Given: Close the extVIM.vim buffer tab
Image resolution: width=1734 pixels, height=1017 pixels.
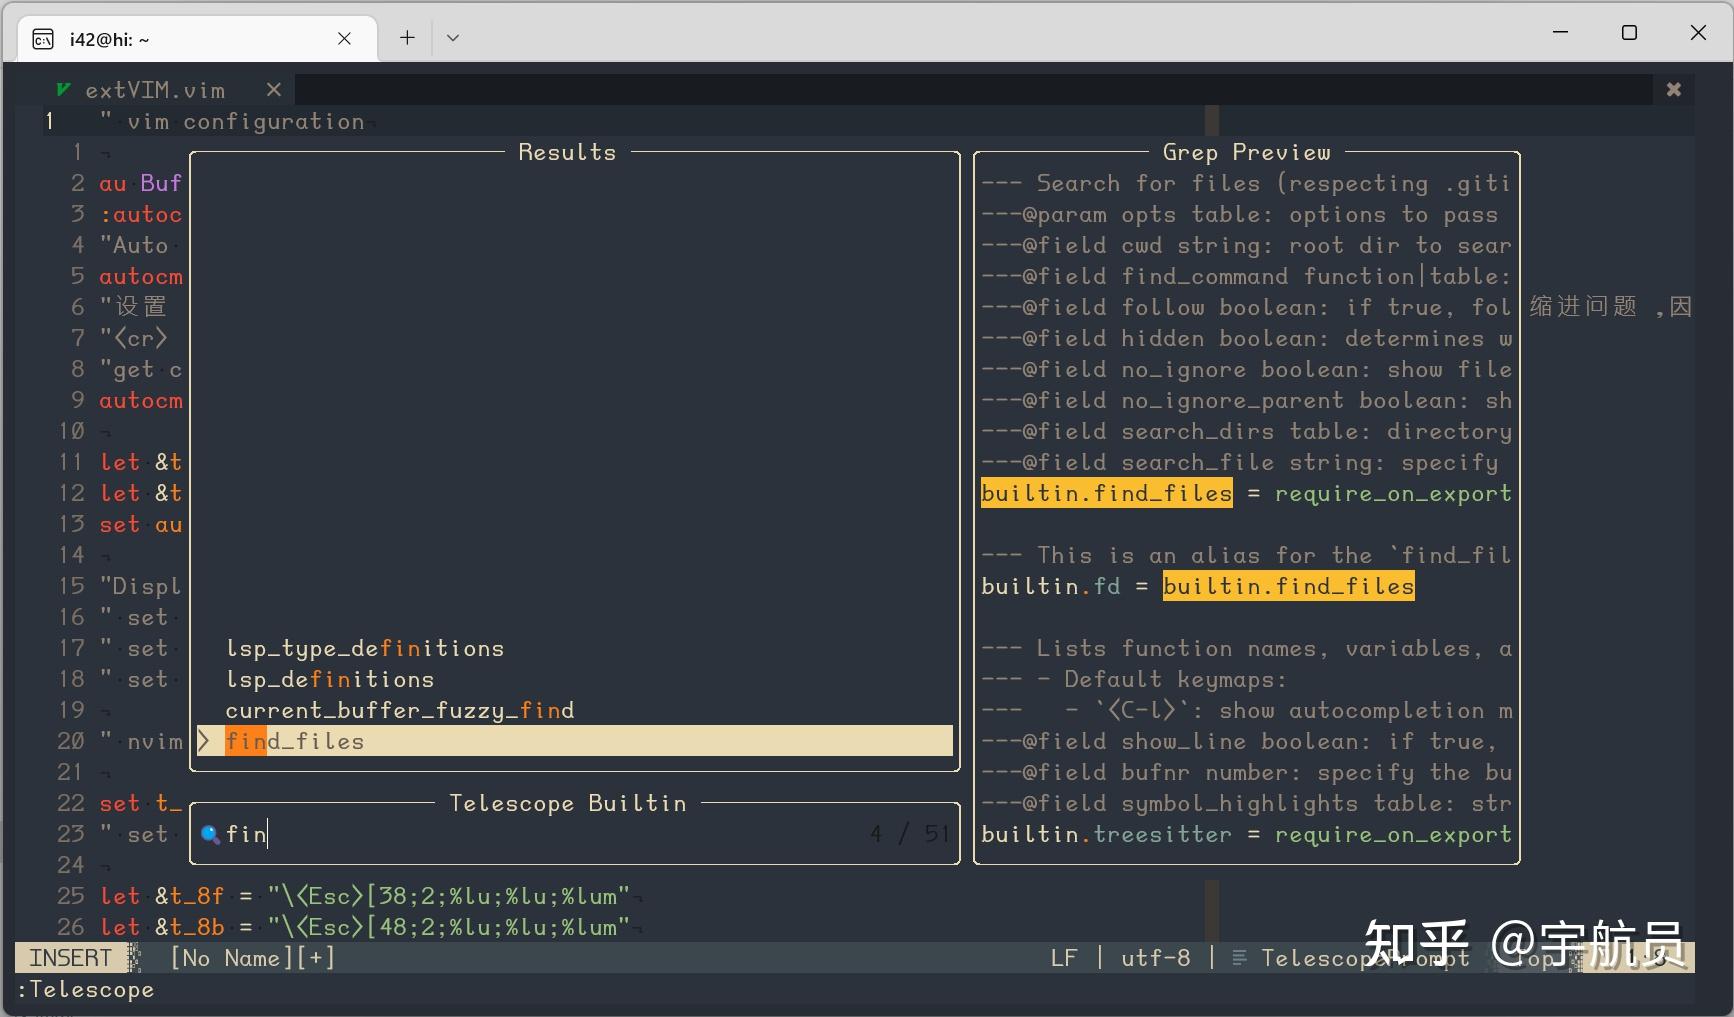Looking at the screenshot, I should (x=273, y=89).
